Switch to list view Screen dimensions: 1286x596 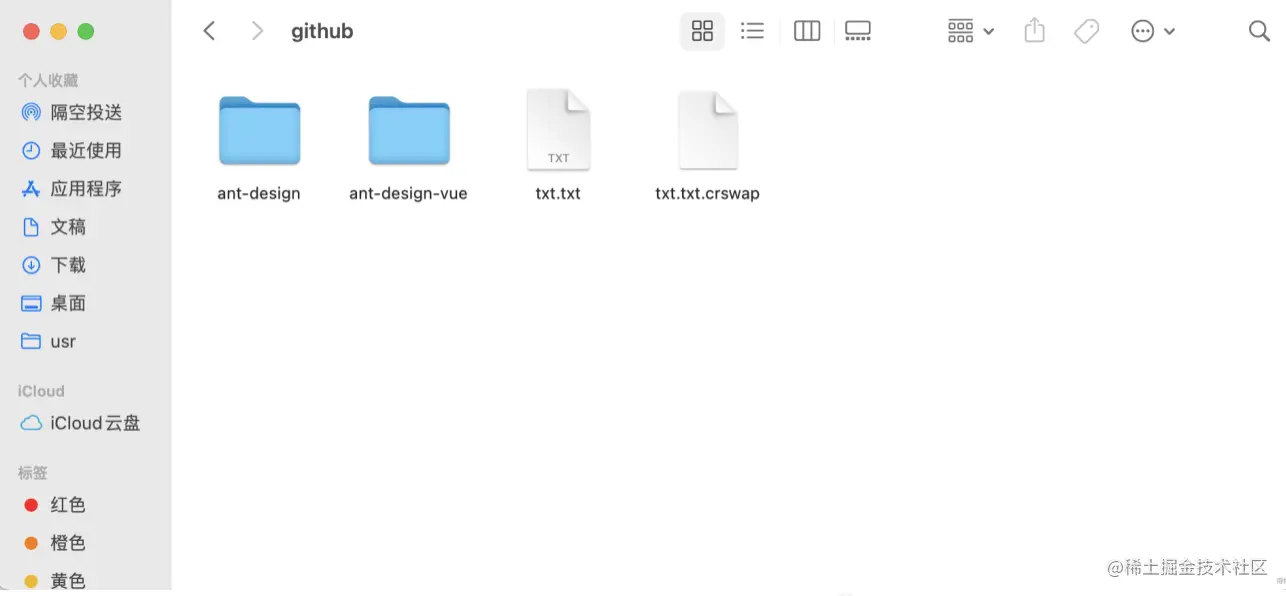pyautogui.click(x=752, y=31)
